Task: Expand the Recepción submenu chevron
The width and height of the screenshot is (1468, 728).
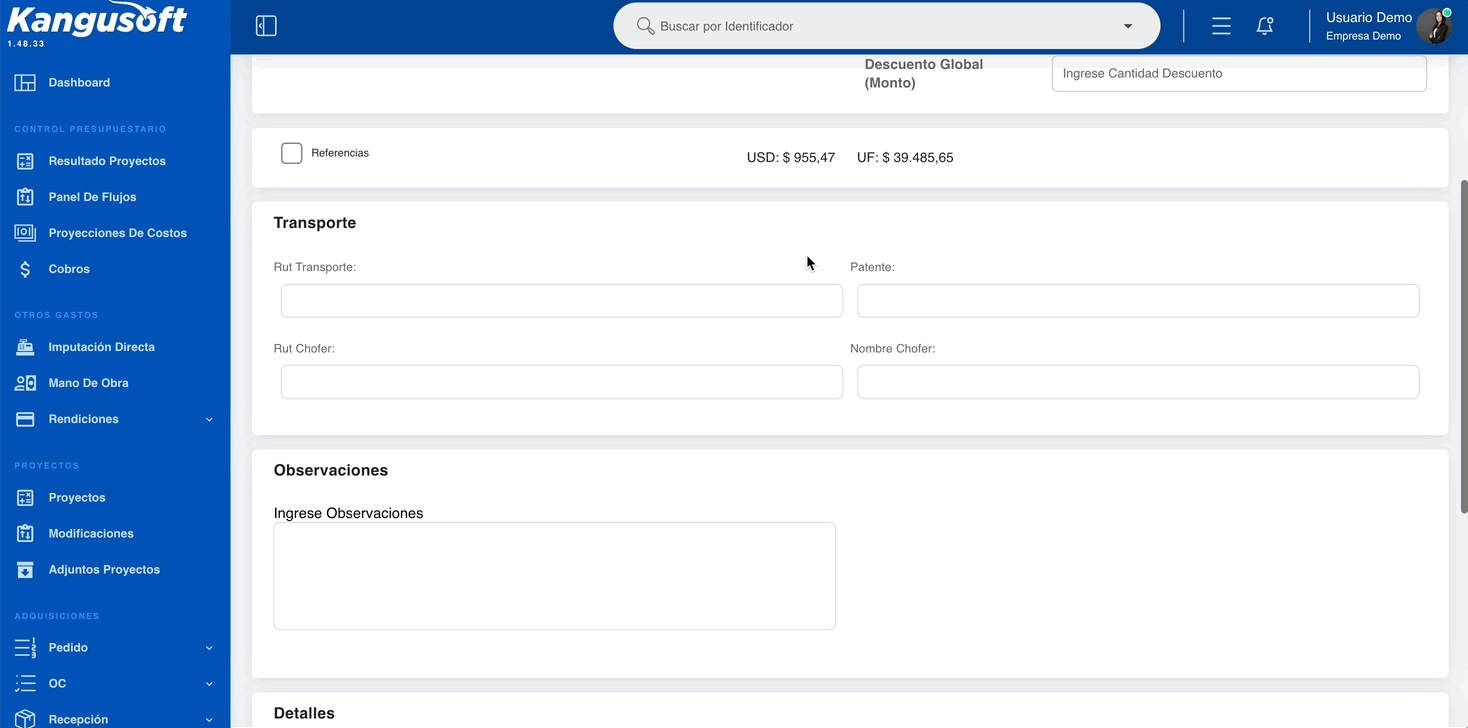Action: pyautogui.click(x=209, y=719)
